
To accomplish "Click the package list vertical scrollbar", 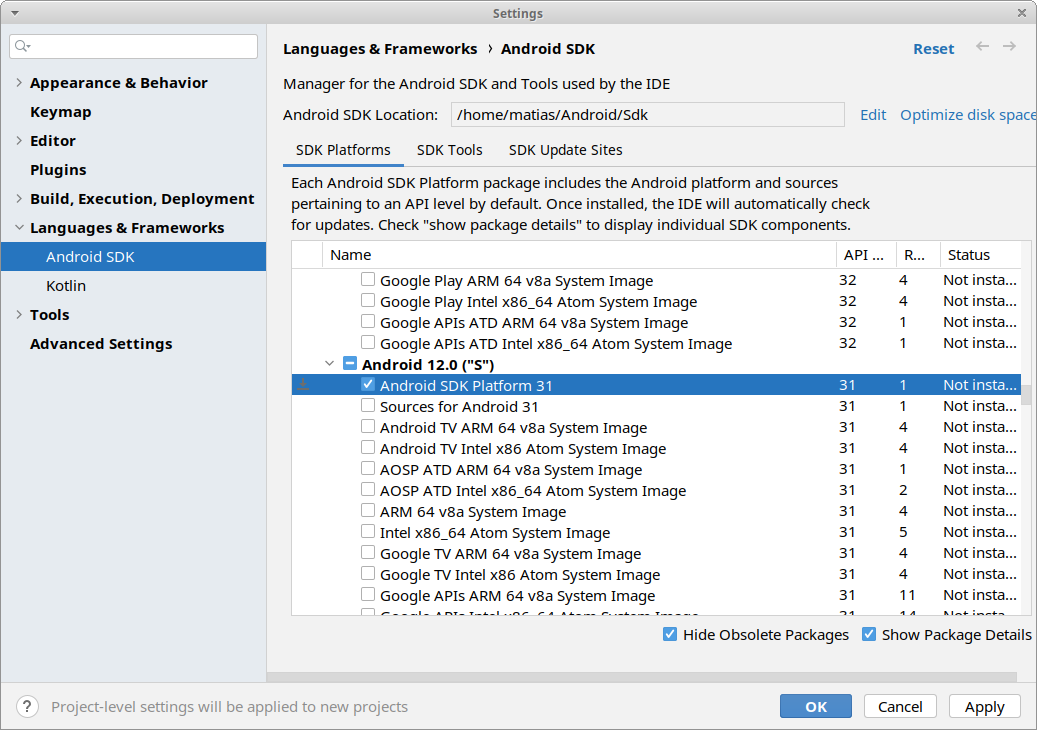I will click(x=1026, y=394).
